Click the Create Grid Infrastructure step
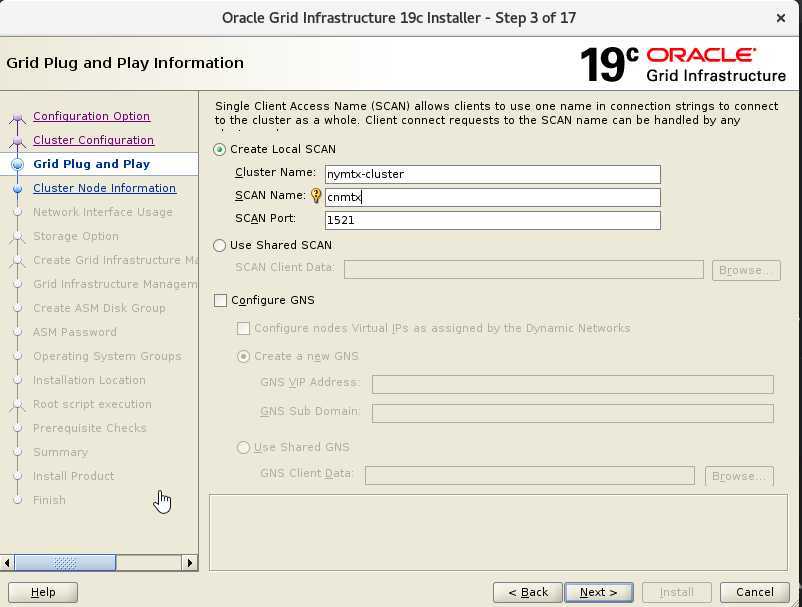This screenshot has width=802, height=607. (x=115, y=260)
